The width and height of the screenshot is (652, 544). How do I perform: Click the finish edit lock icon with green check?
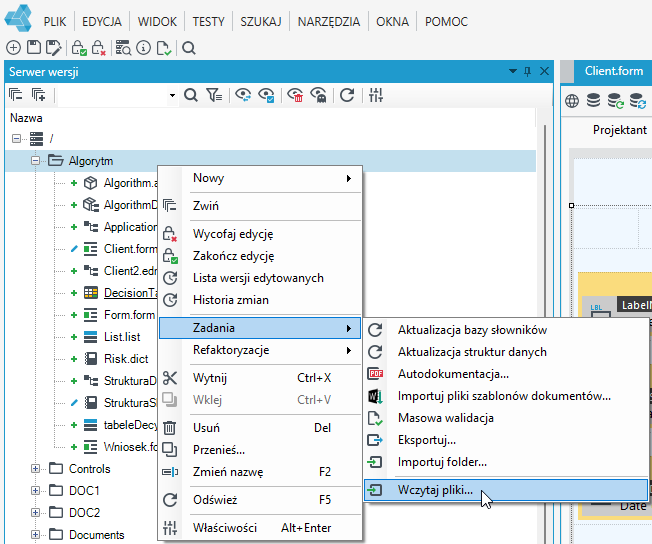click(79, 48)
